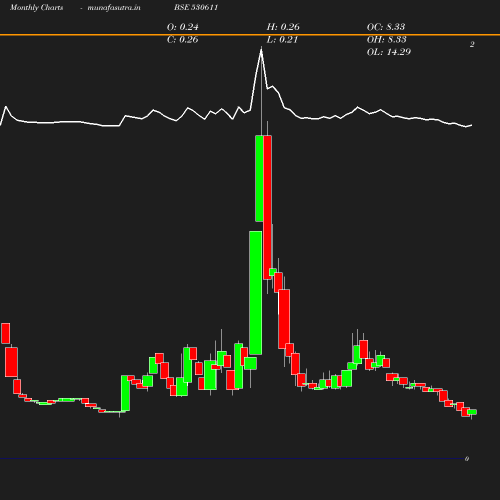
Task: Click the low value 'L: 0.21'
Action: pyautogui.click(x=282, y=39)
